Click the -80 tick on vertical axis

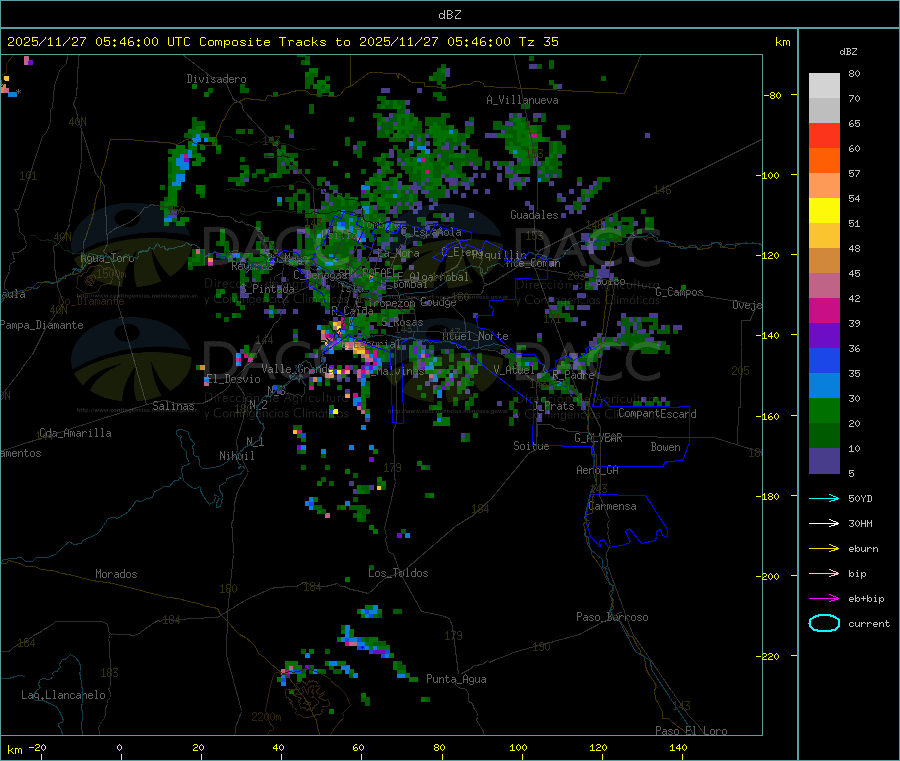773,95
